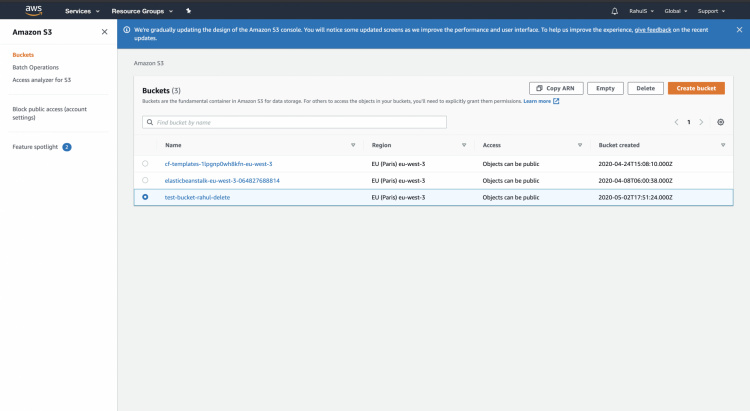Open Batch Operations in sidebar
Image resolution: width=750 pixels, height=411 pixels.
click(x=35, y=67)
